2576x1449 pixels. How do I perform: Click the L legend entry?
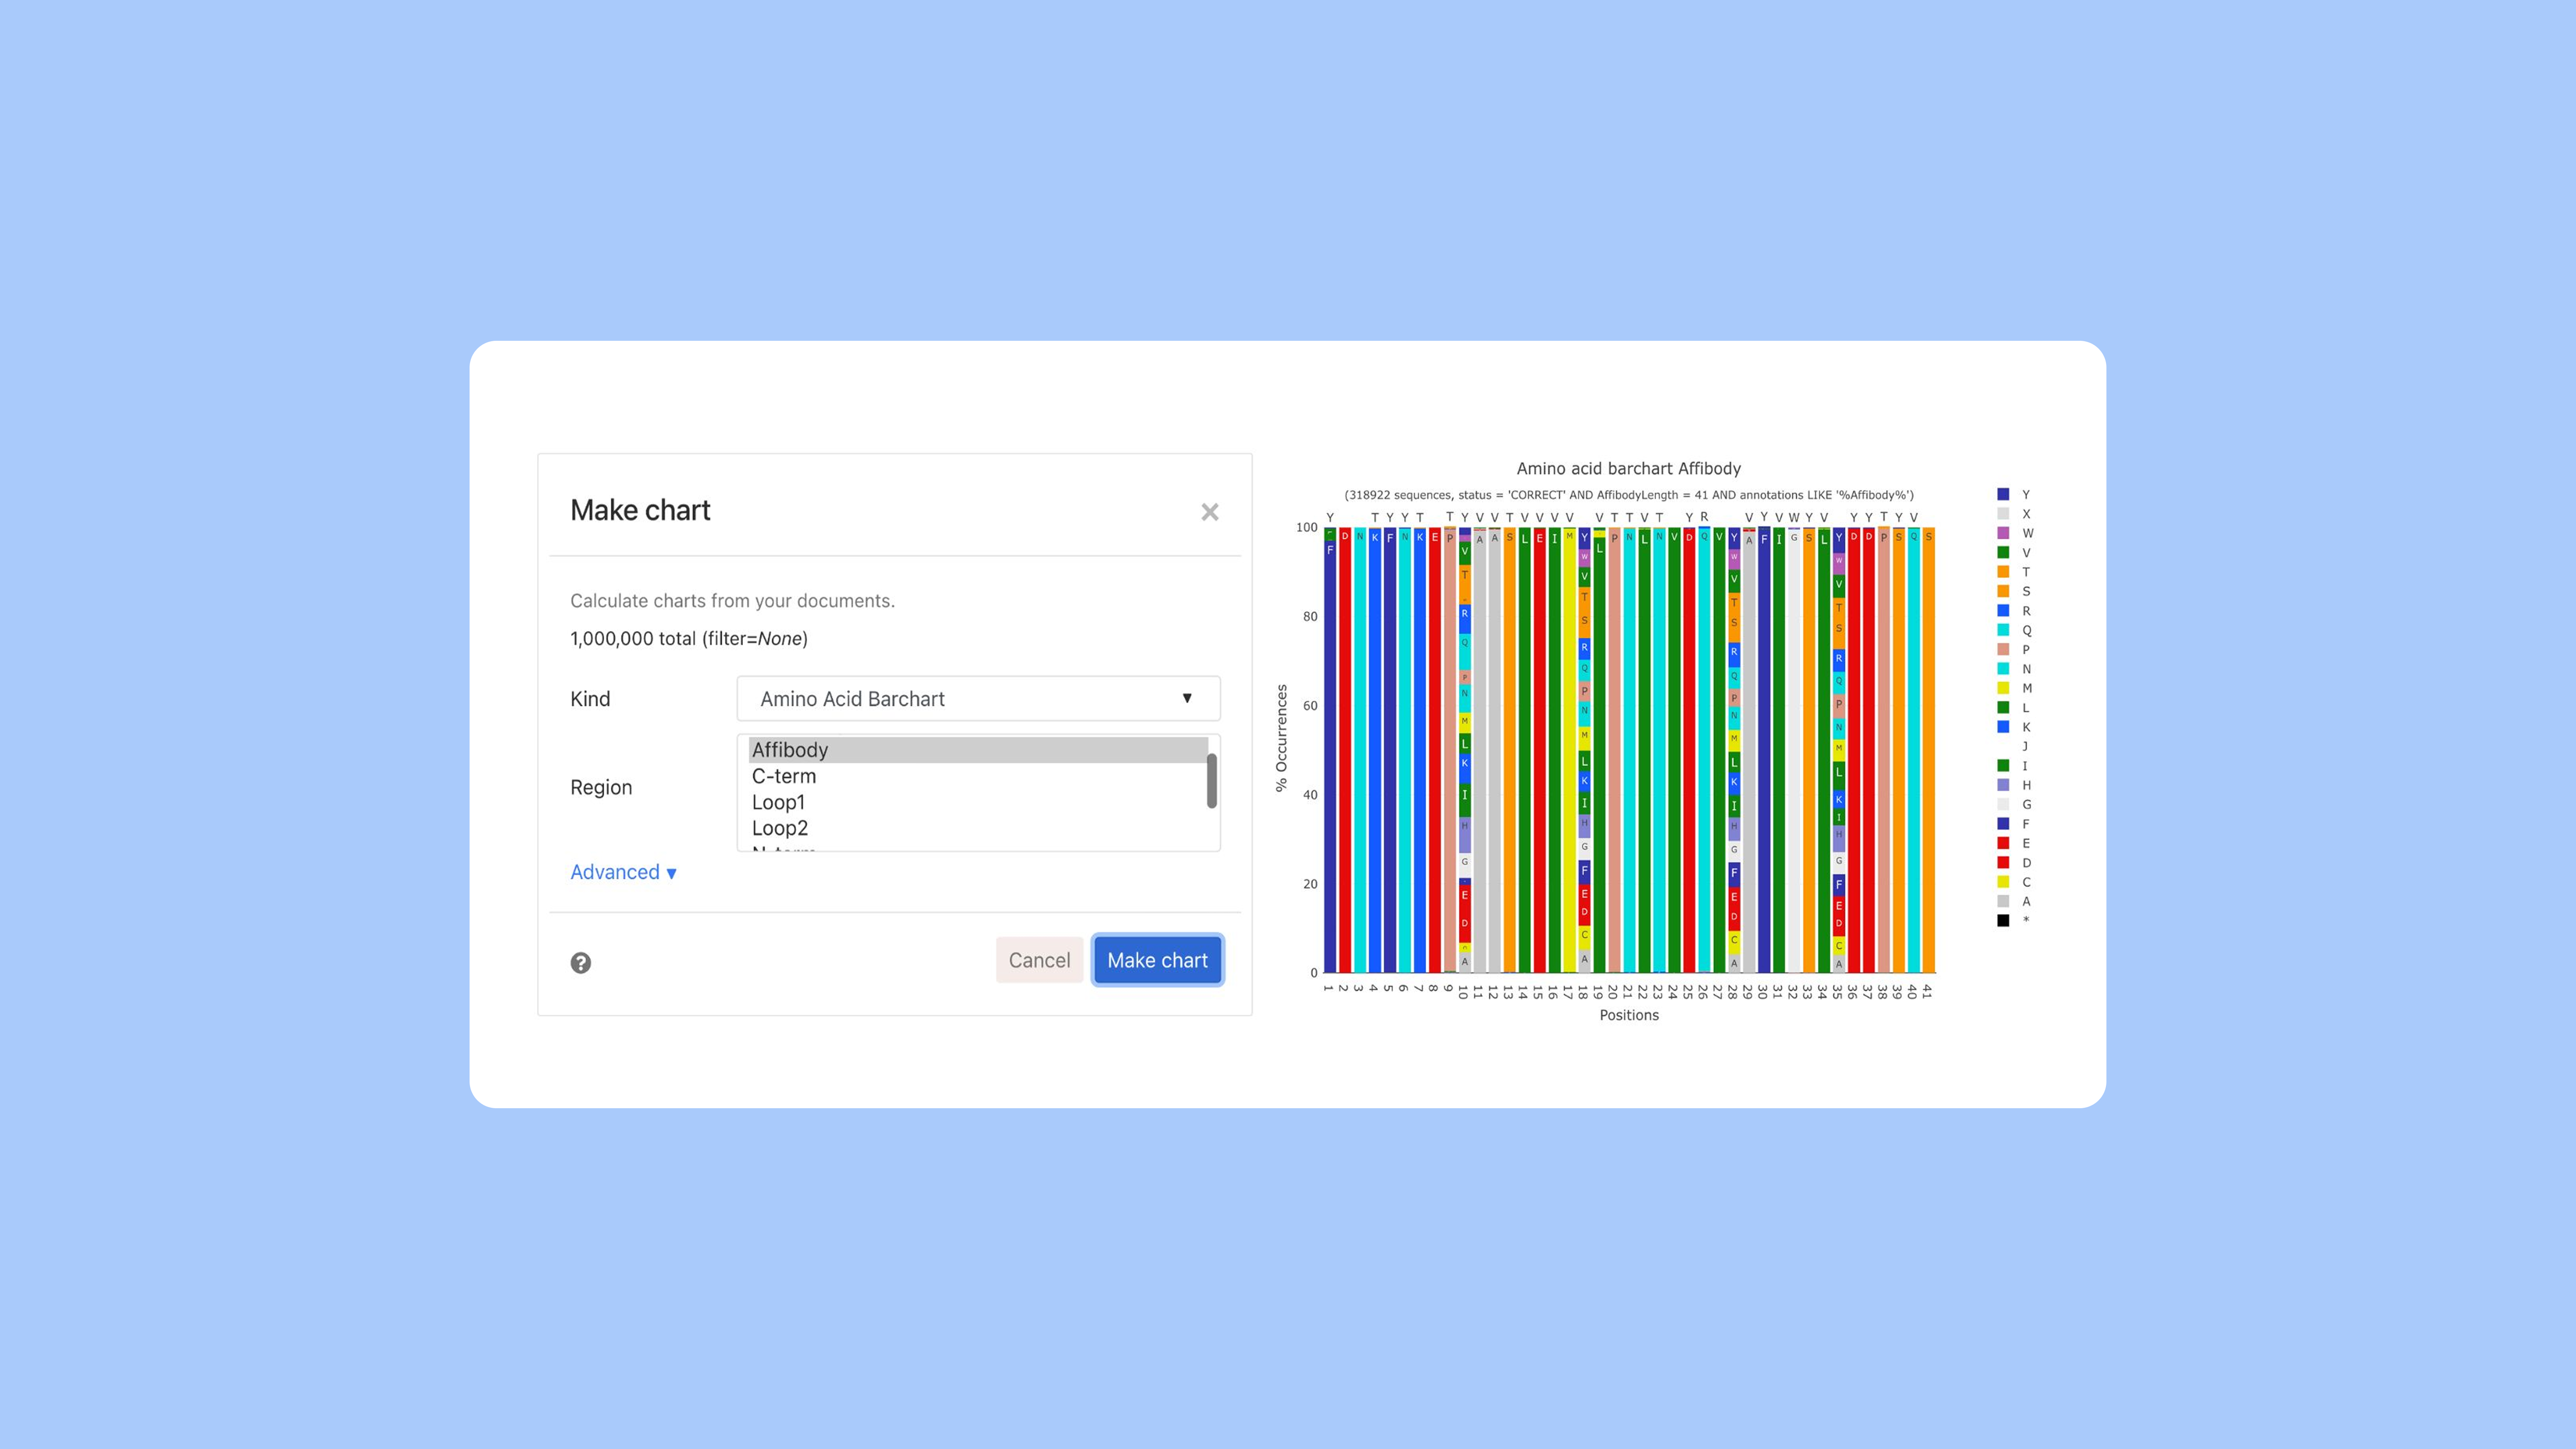coord(2014,708)
